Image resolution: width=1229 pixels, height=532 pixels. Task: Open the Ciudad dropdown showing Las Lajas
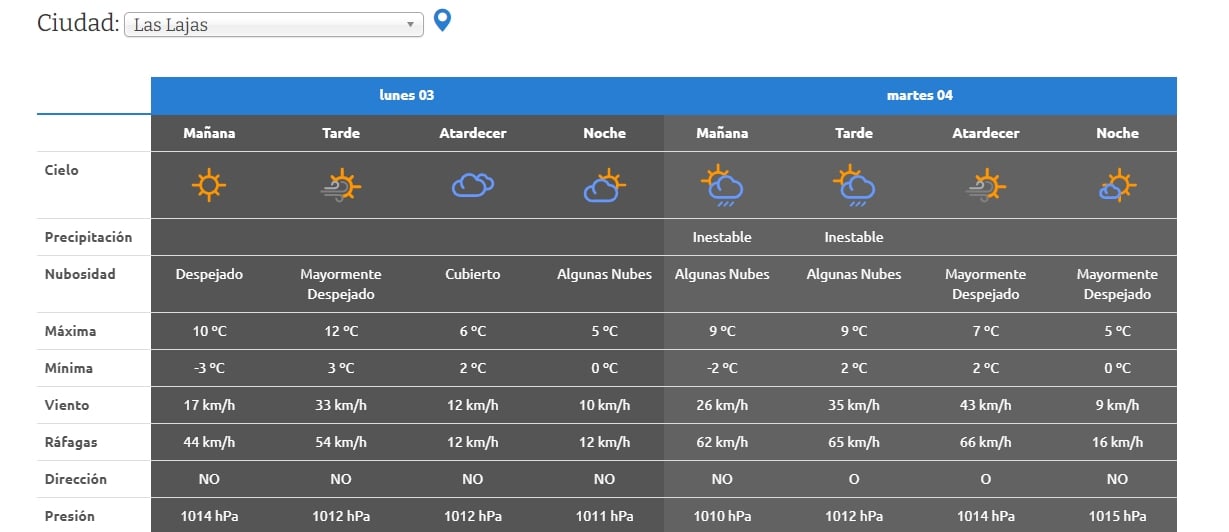(273, 25)
